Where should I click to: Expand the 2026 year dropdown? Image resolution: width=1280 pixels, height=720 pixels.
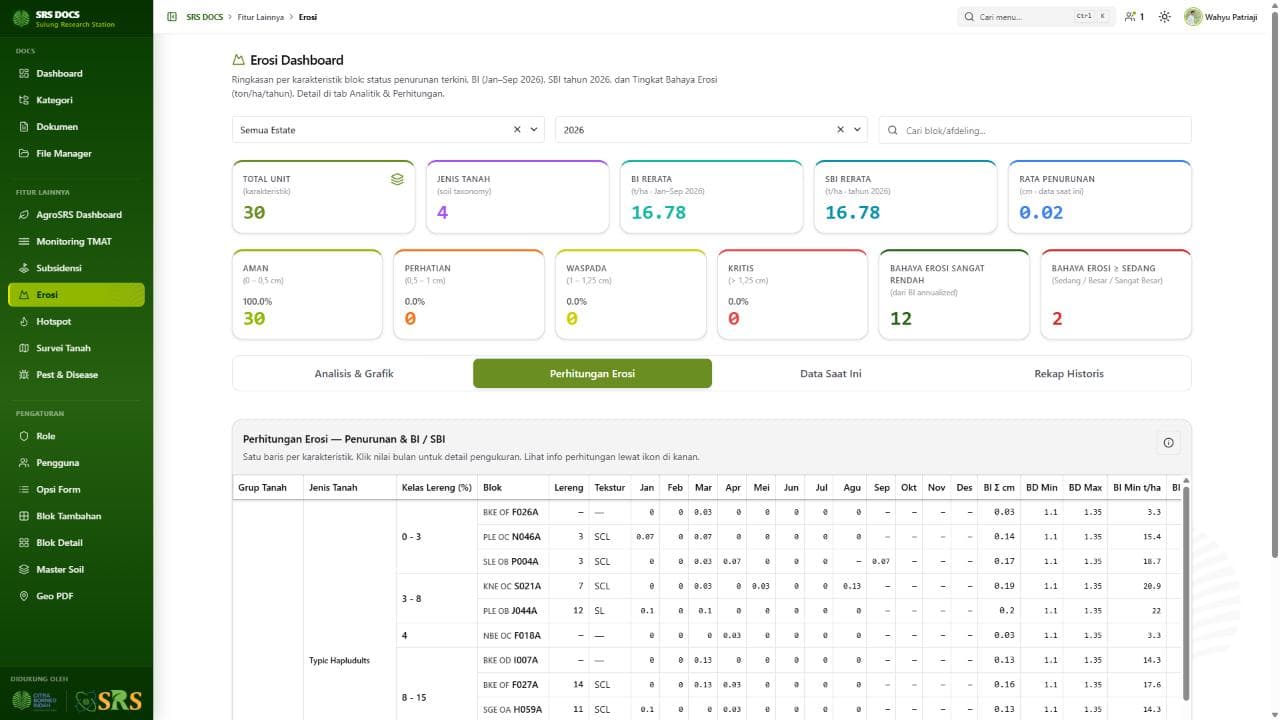pyautogui.click(x=858, y=130)
